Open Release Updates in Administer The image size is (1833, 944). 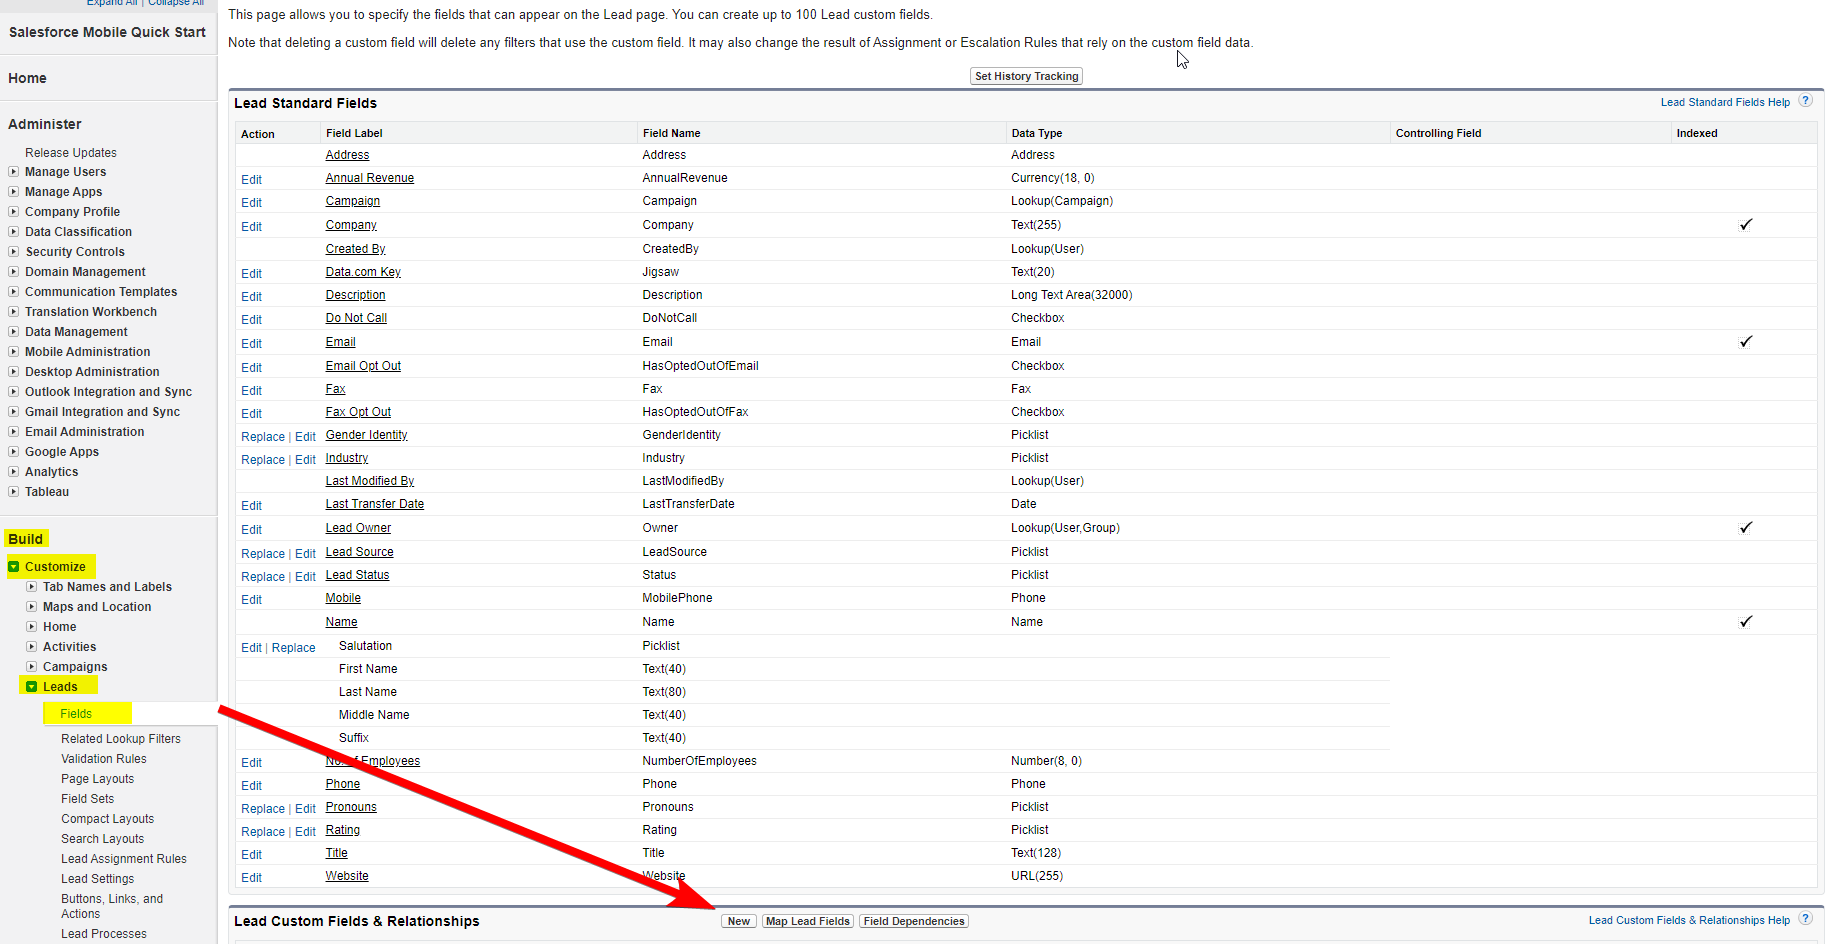point(71,153)
